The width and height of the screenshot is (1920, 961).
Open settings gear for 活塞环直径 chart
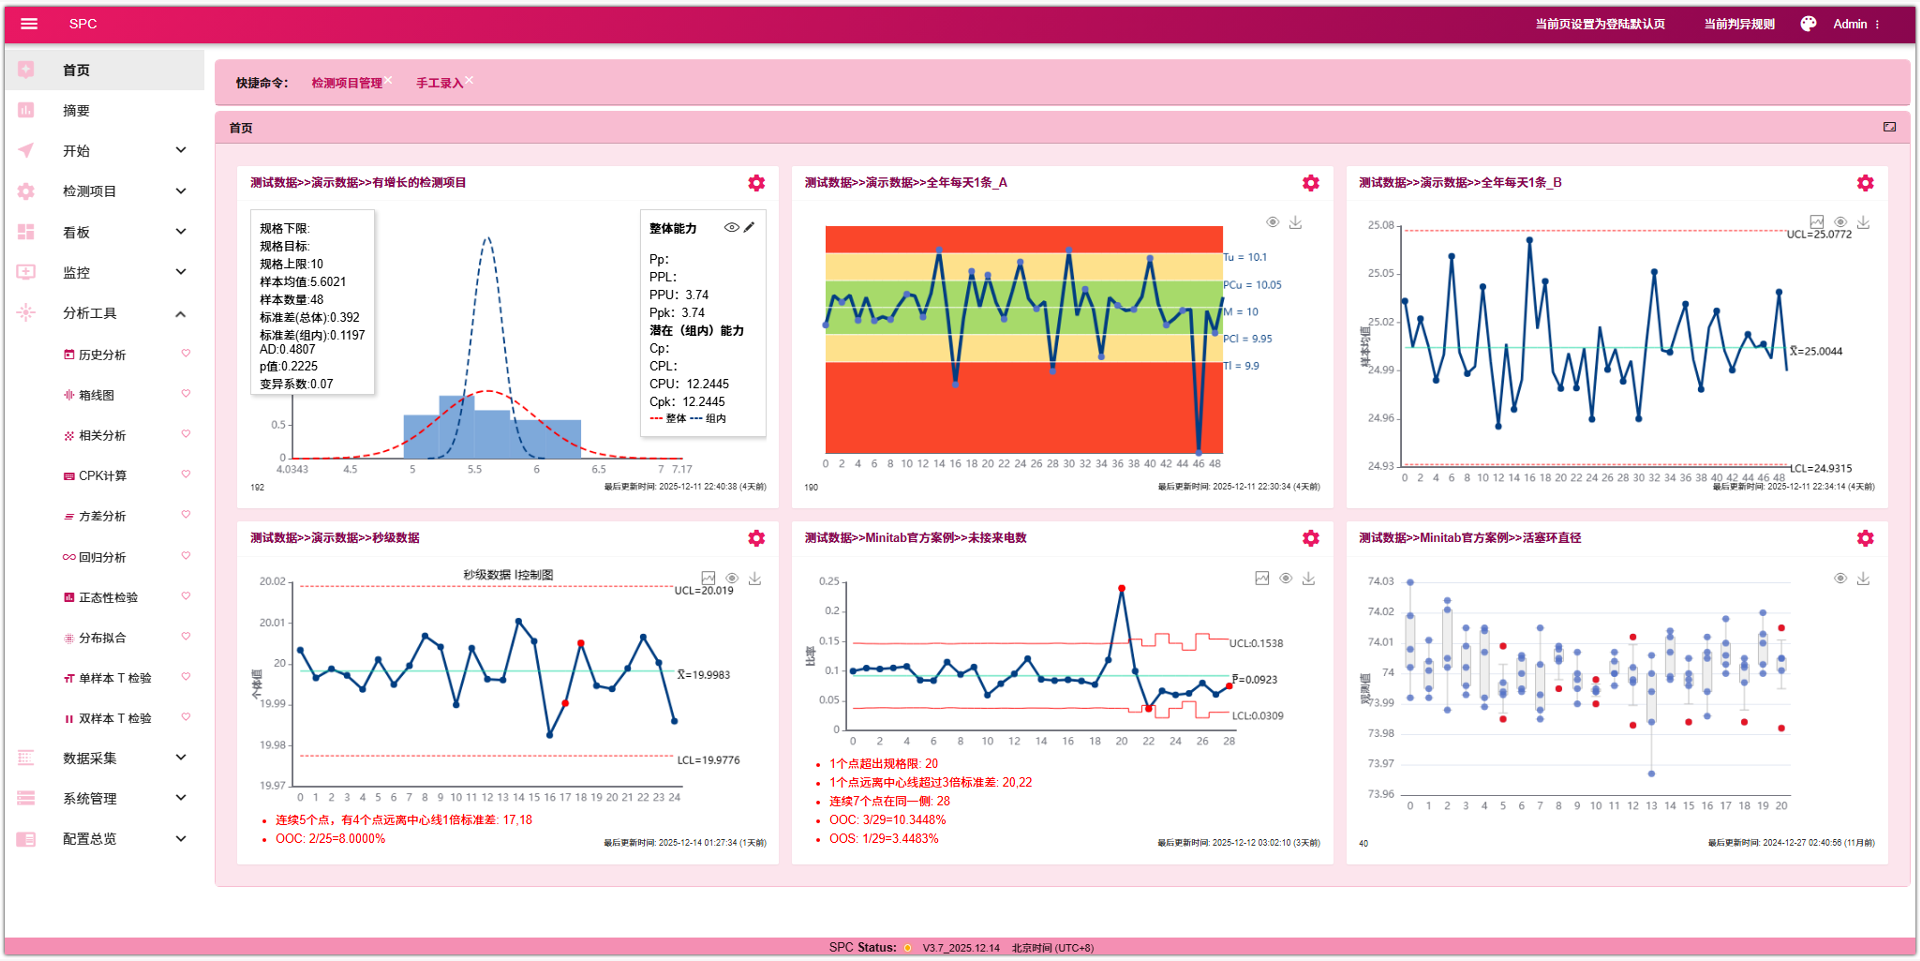[1865, 538]
